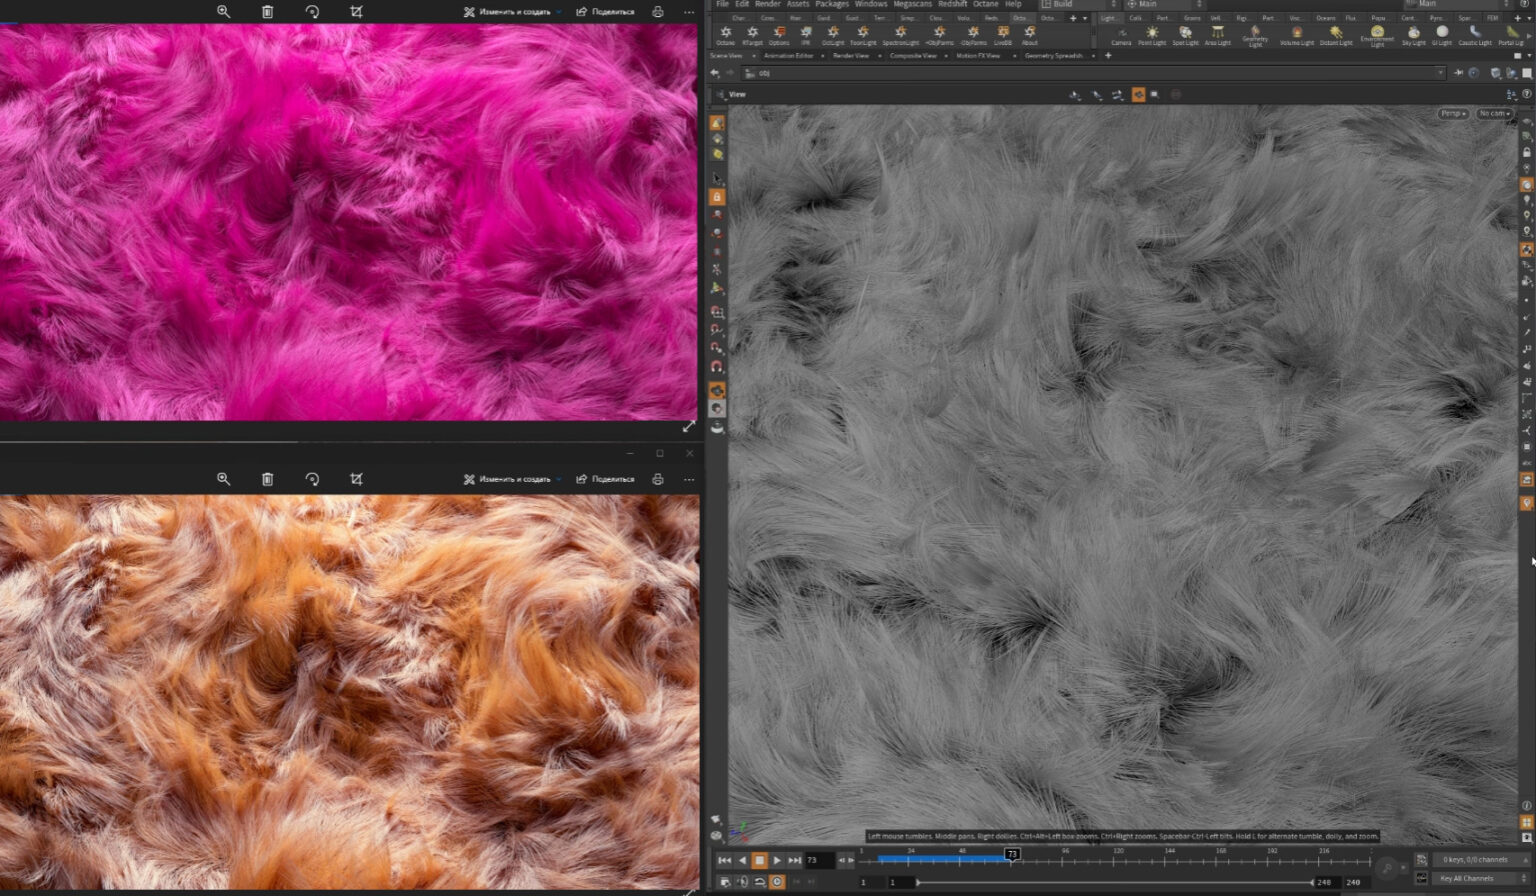Click the ToonLight shelf tool
1536x896 pixels.
tap(863, 36)
